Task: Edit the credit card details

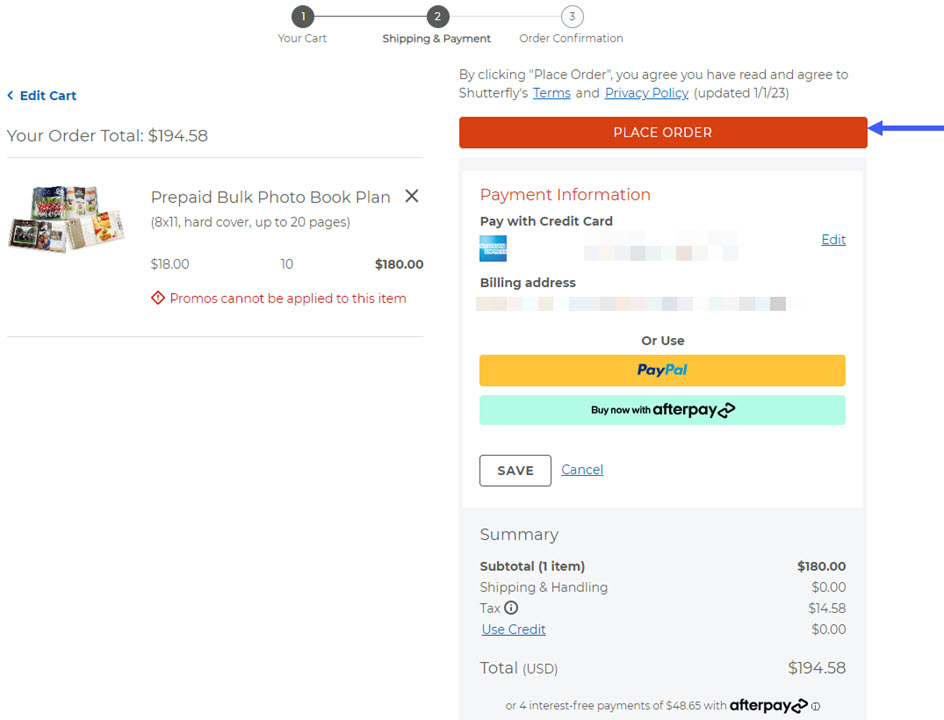Action: (x=833, y=240)
